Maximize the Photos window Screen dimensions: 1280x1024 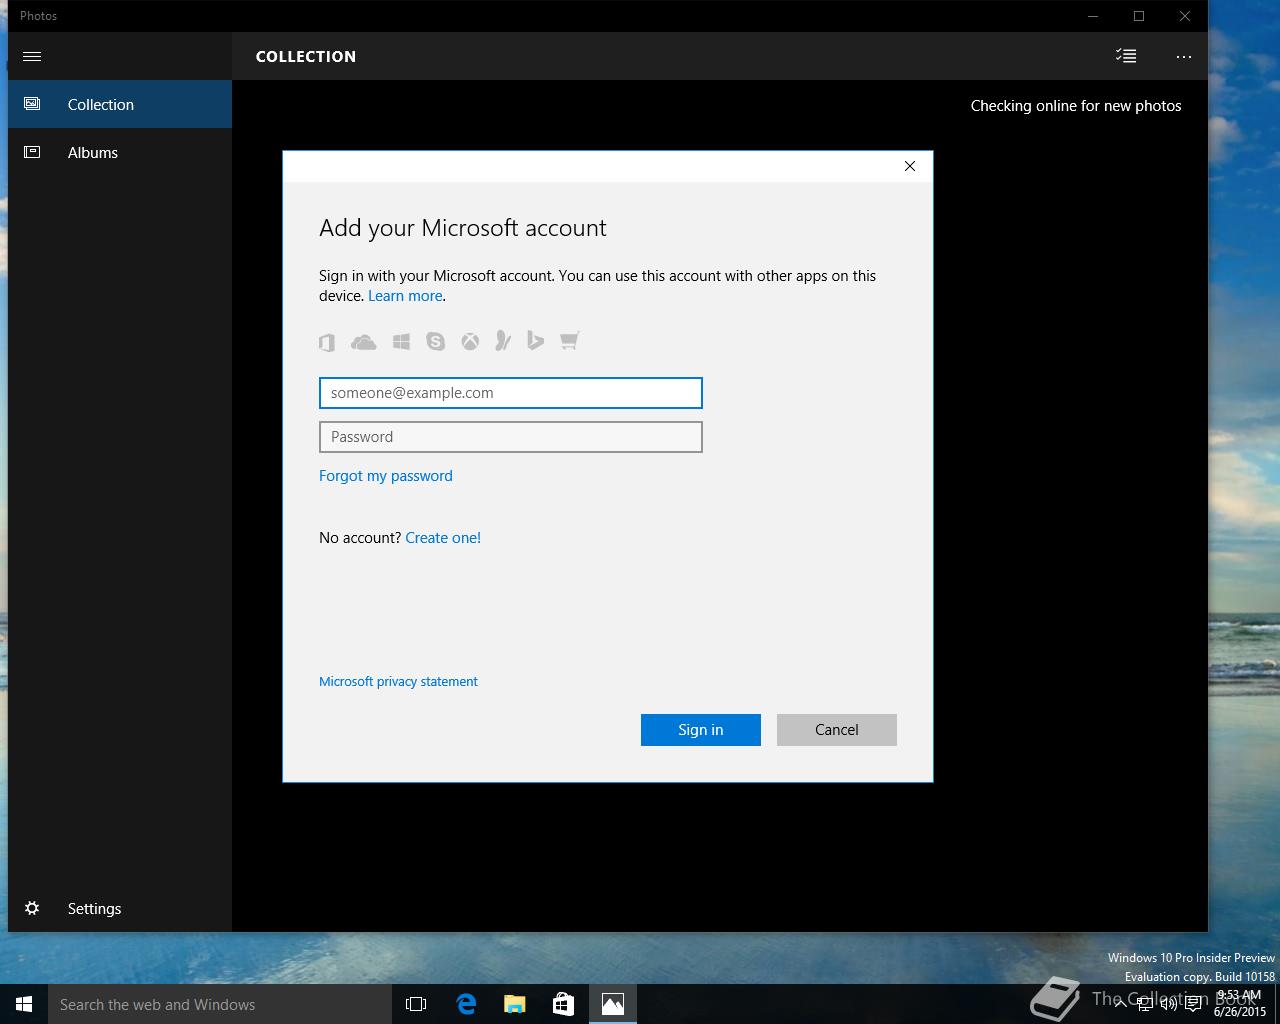point(1139,16)
